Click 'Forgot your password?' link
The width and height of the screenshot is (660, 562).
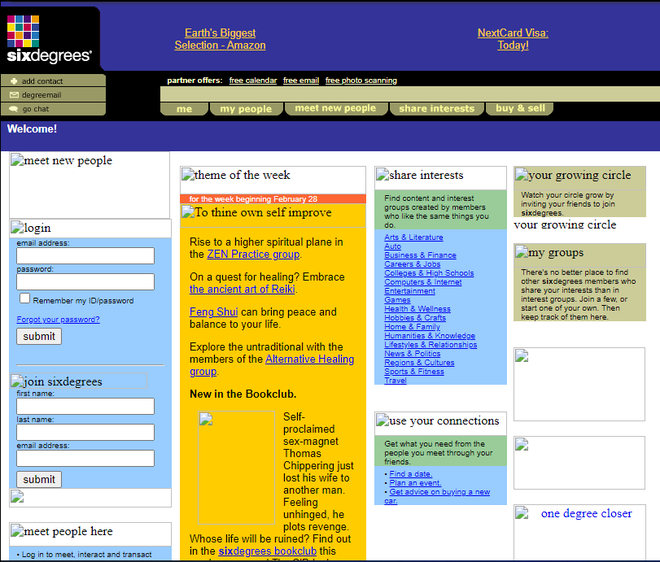tap(58, 320)
